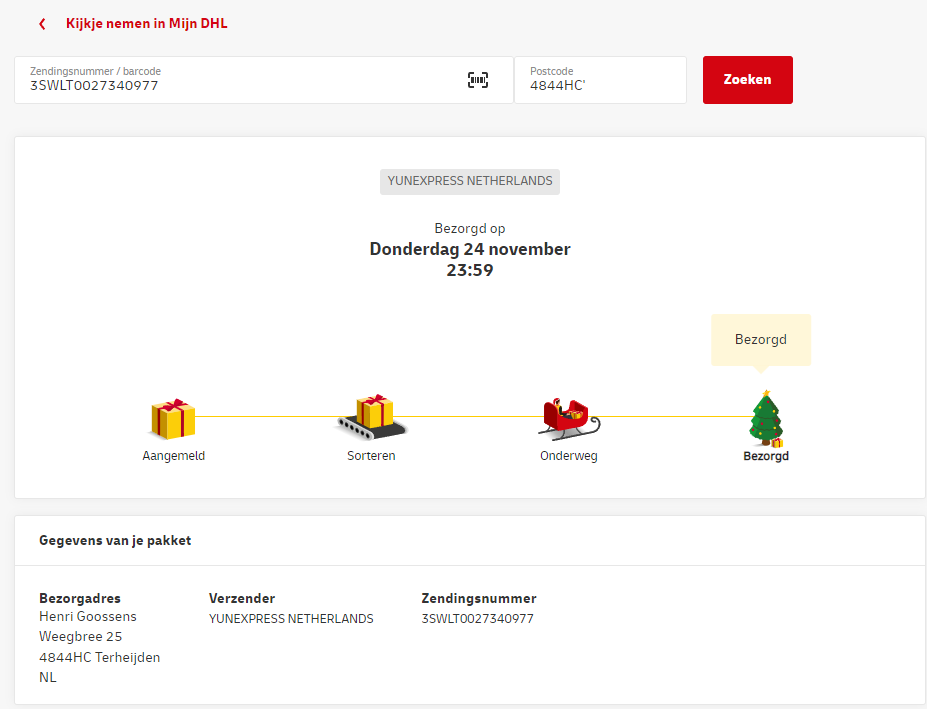Click the Aangemeld step label
927x709 pixels.
pyautogui.click(x=173, y=456)
